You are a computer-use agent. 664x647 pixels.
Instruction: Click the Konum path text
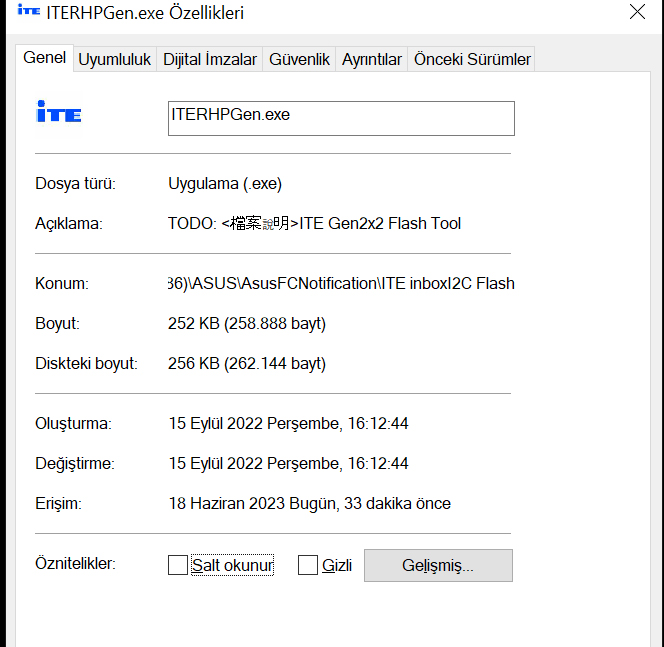coord(341,283)
